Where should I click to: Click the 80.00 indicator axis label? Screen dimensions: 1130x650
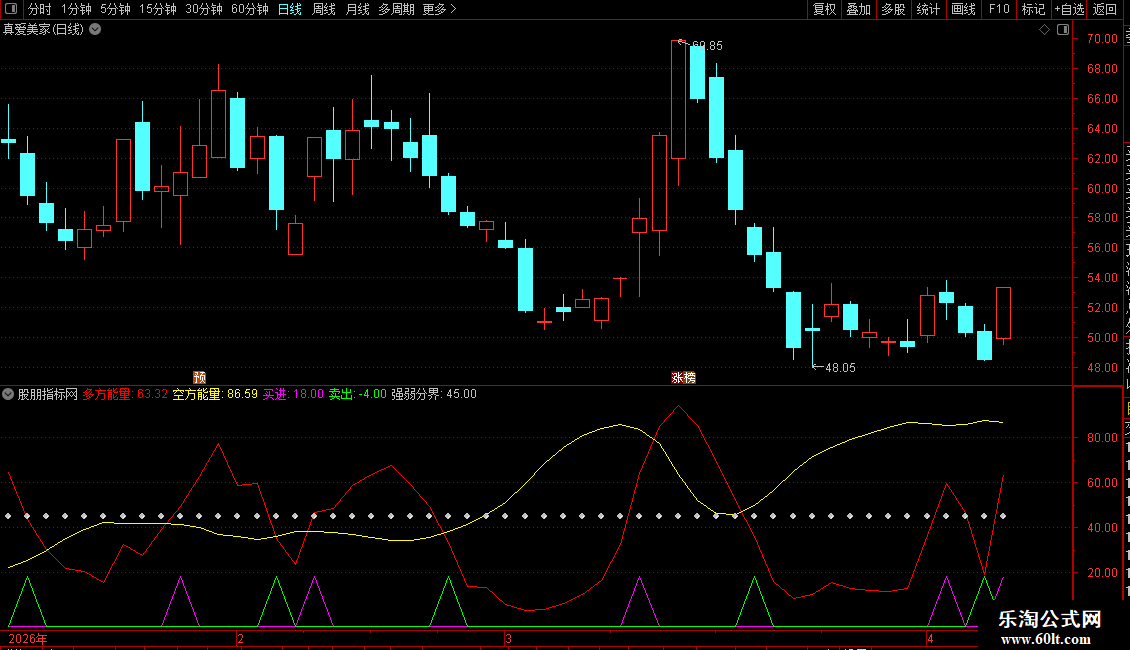[1102, 437]
